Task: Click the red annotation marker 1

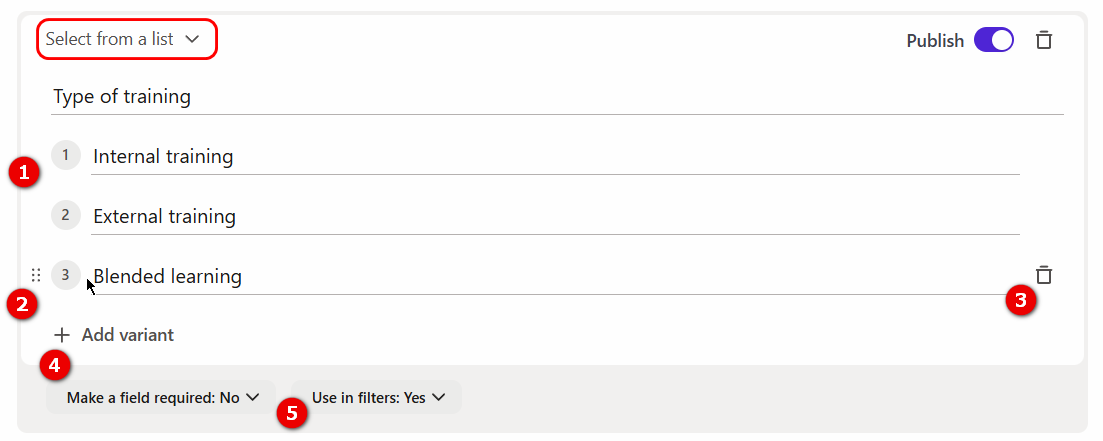Action: tap(23, 172)
